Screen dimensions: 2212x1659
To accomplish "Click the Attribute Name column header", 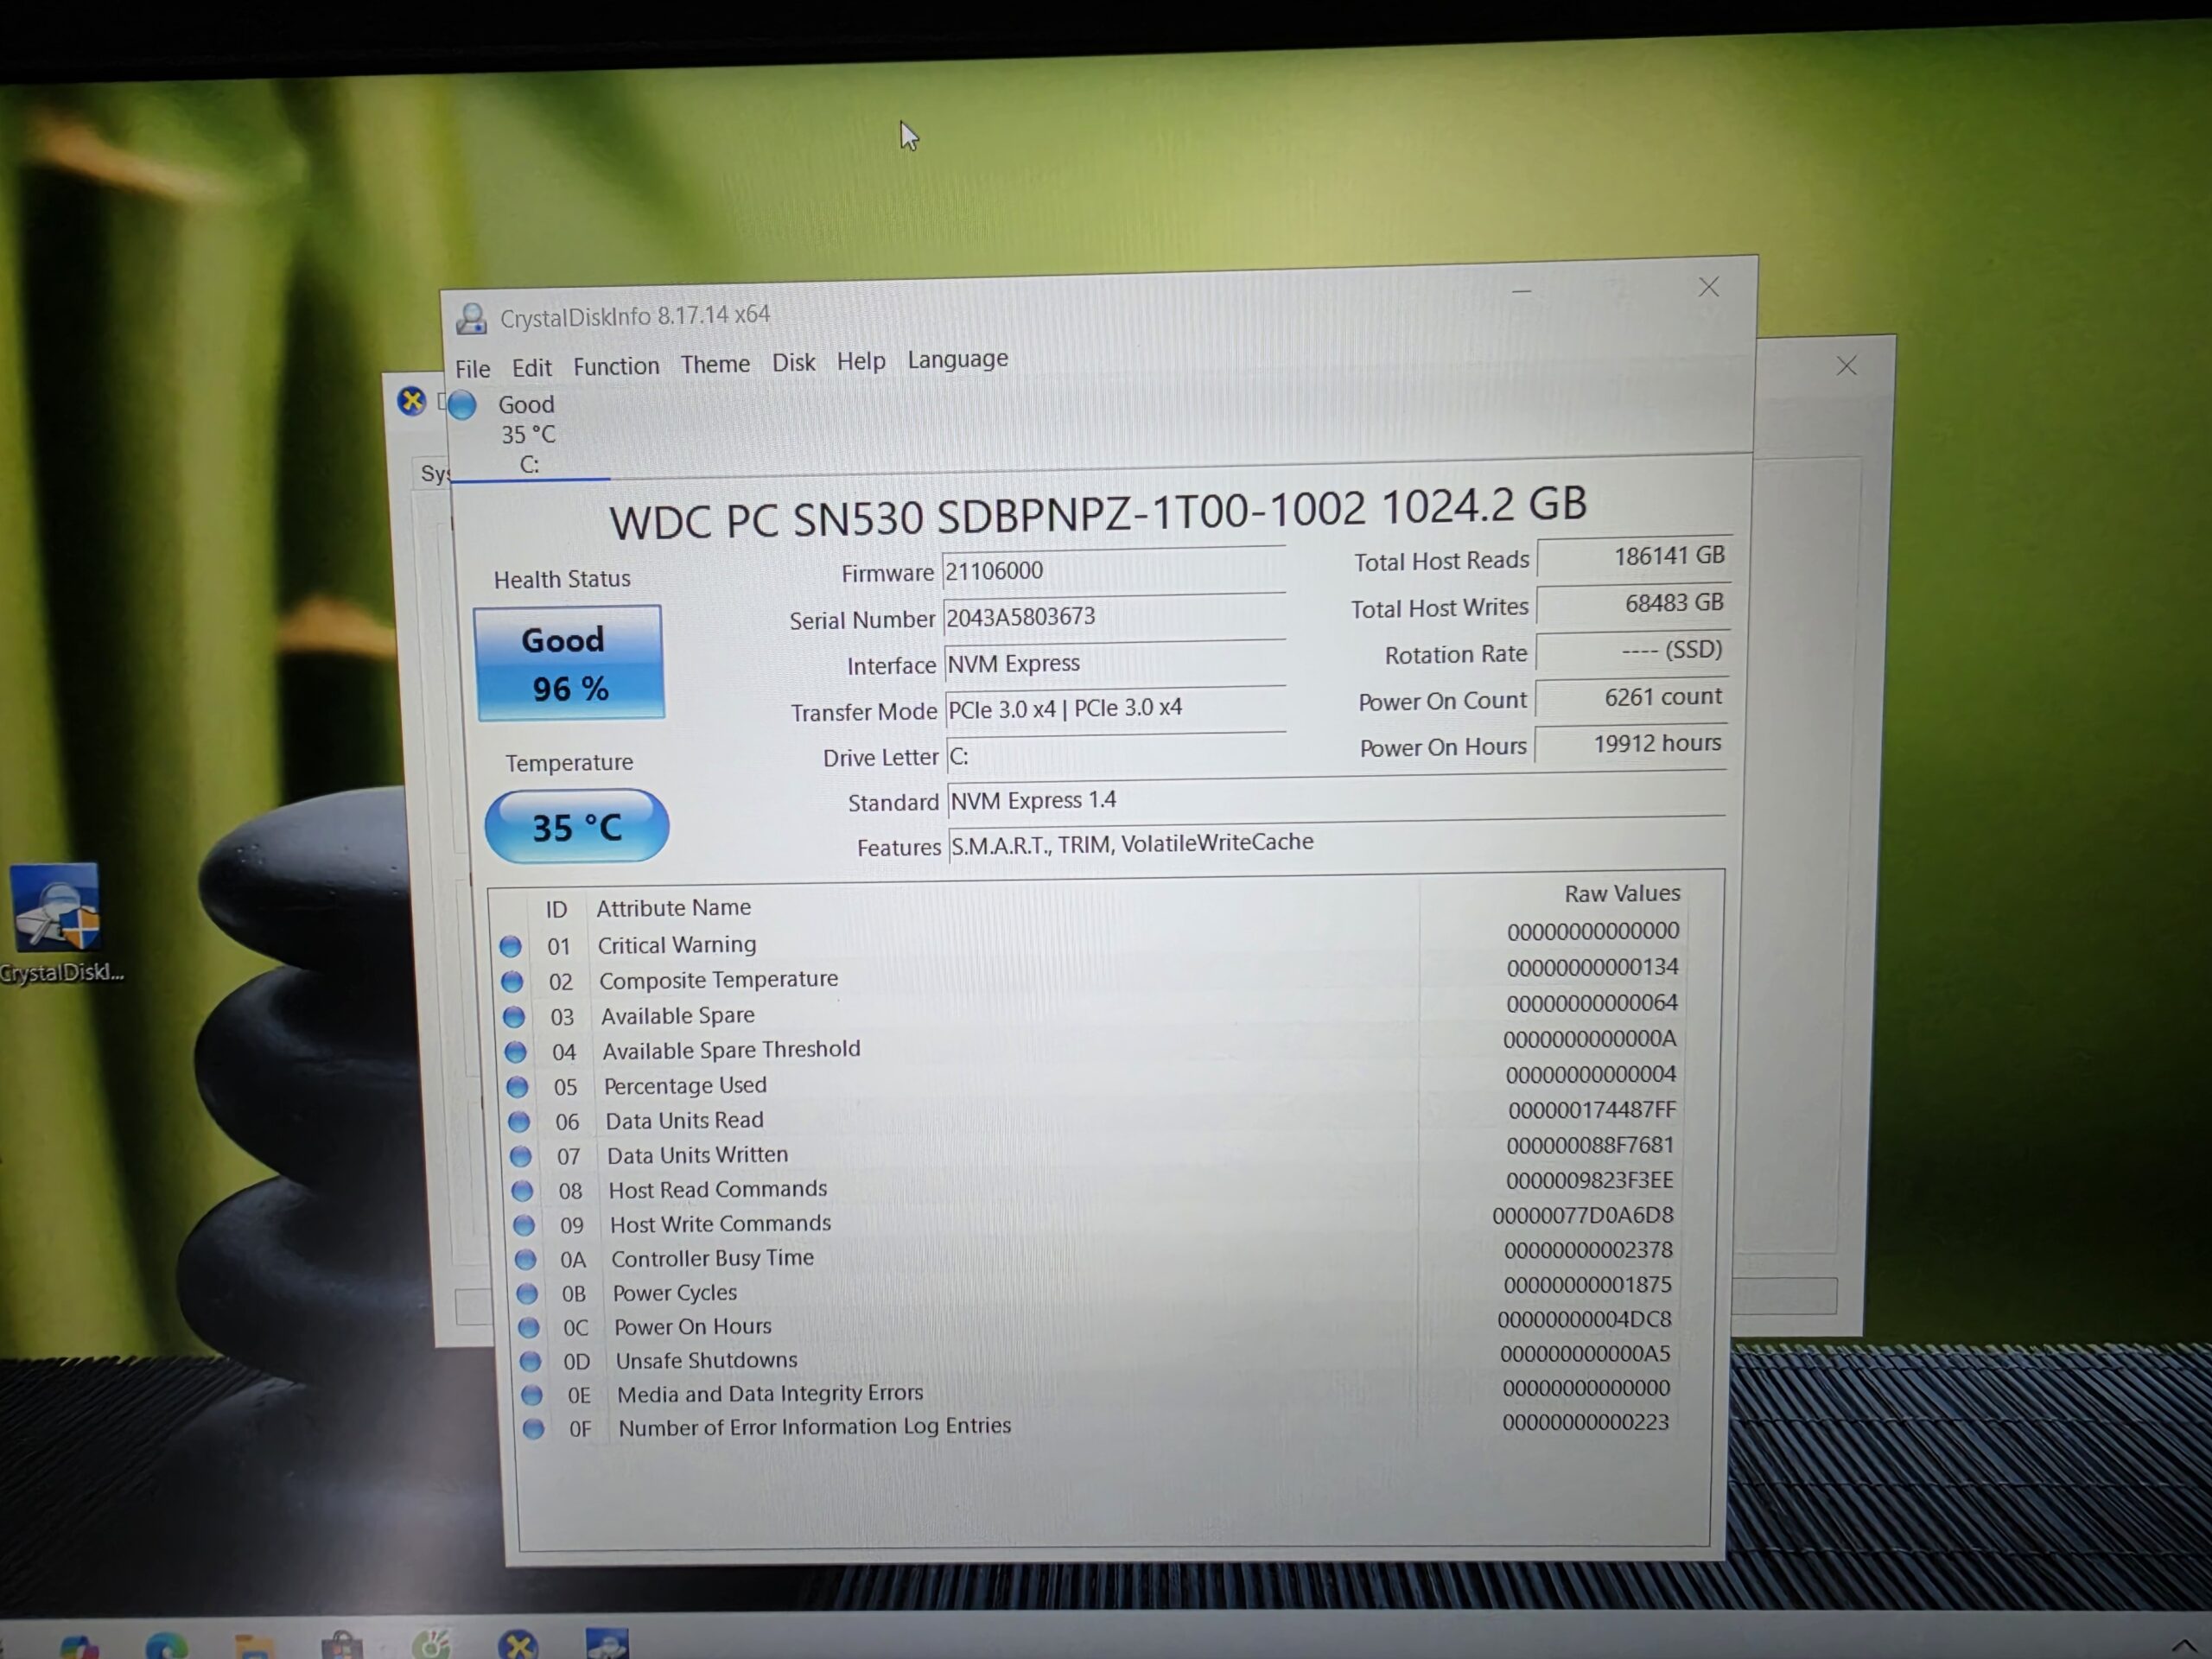I will tap(673, 908).
